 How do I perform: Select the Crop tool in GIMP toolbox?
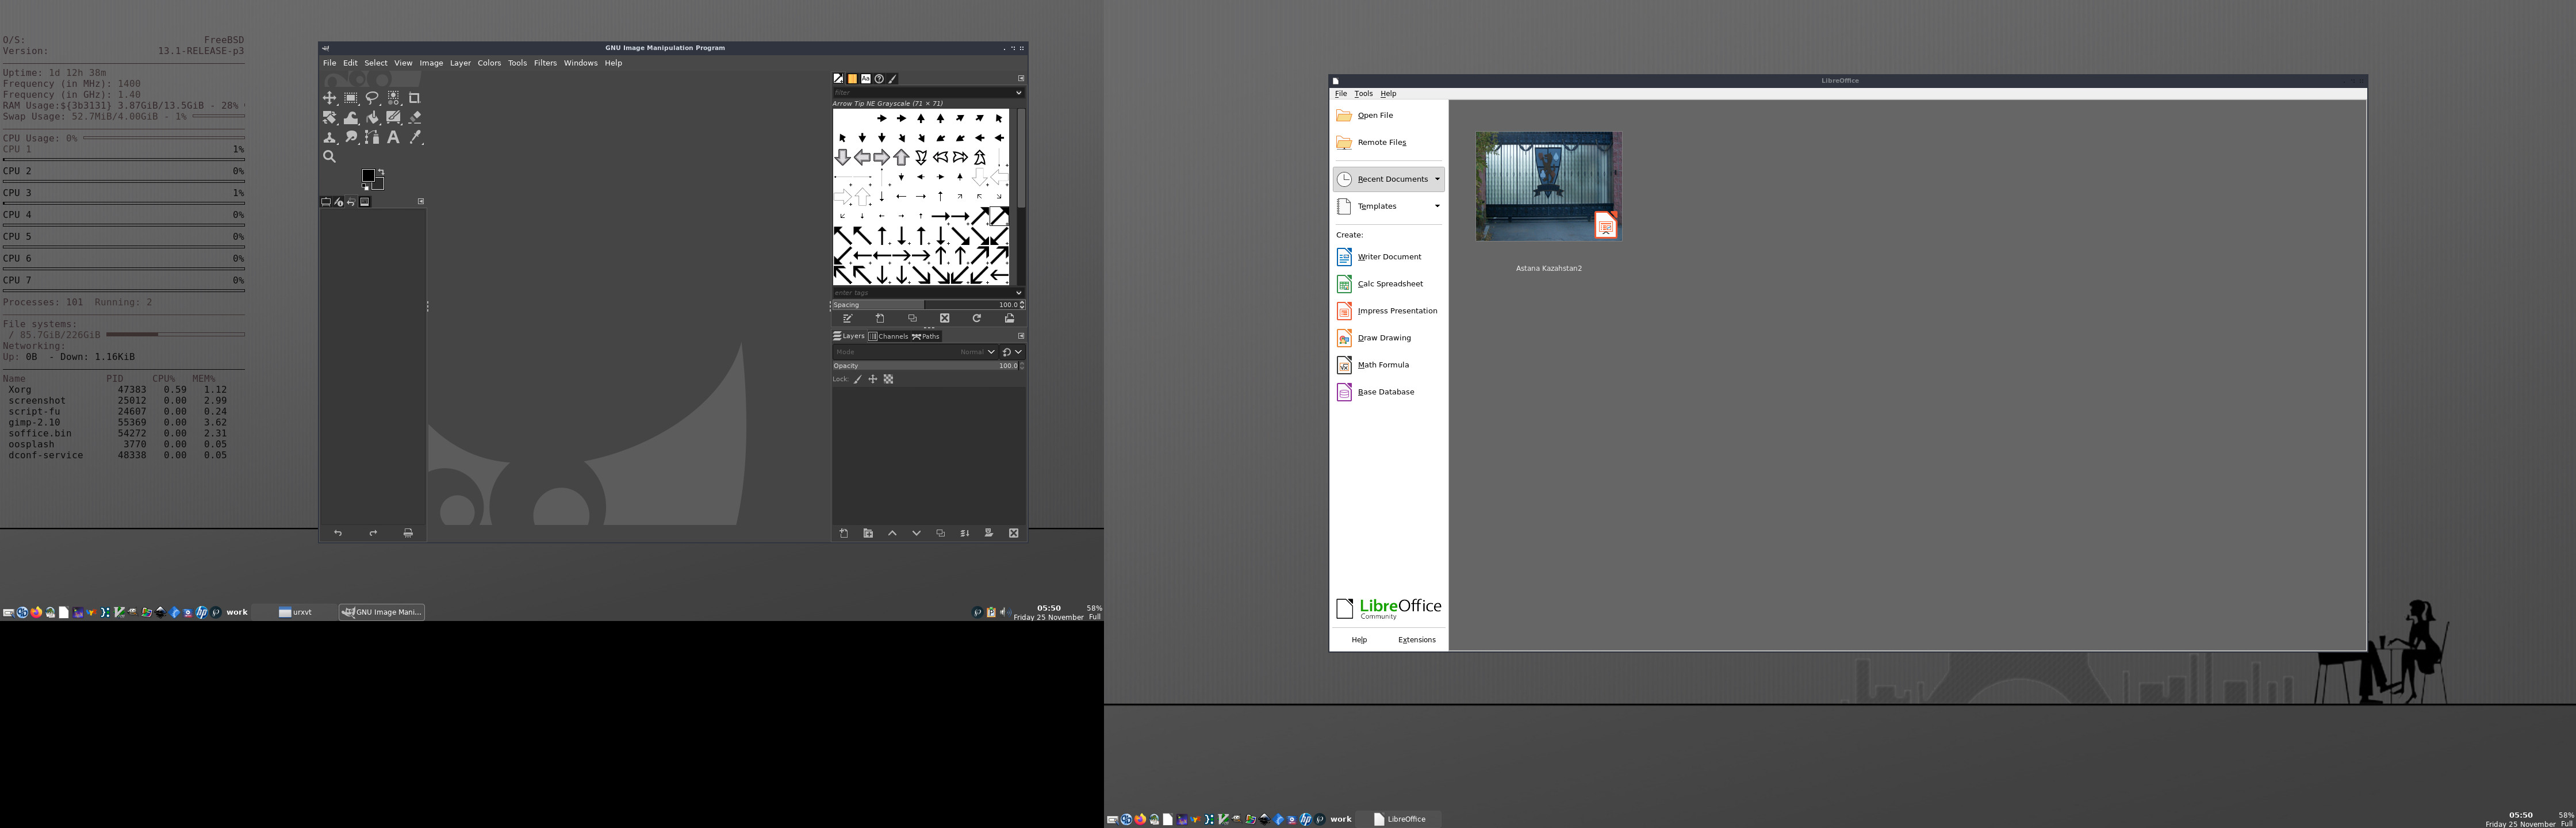tap(414, 98)
